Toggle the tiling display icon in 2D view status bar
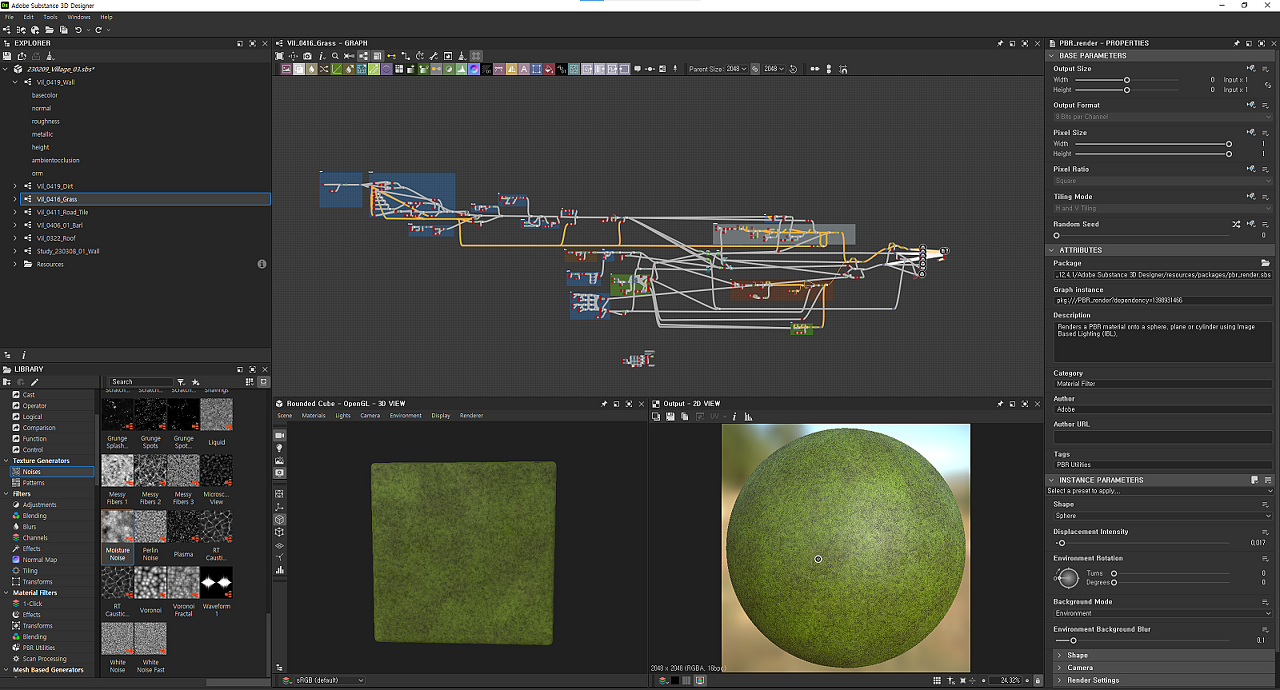The height and width of the screenshot is (690, 1280). coord(937,680)
